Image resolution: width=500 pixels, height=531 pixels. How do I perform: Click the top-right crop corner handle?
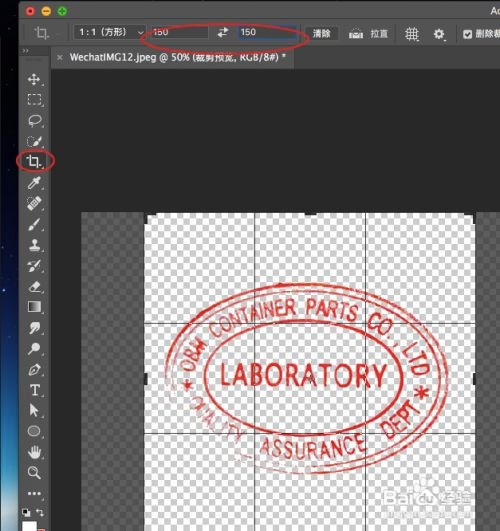[x=471, y=217]
